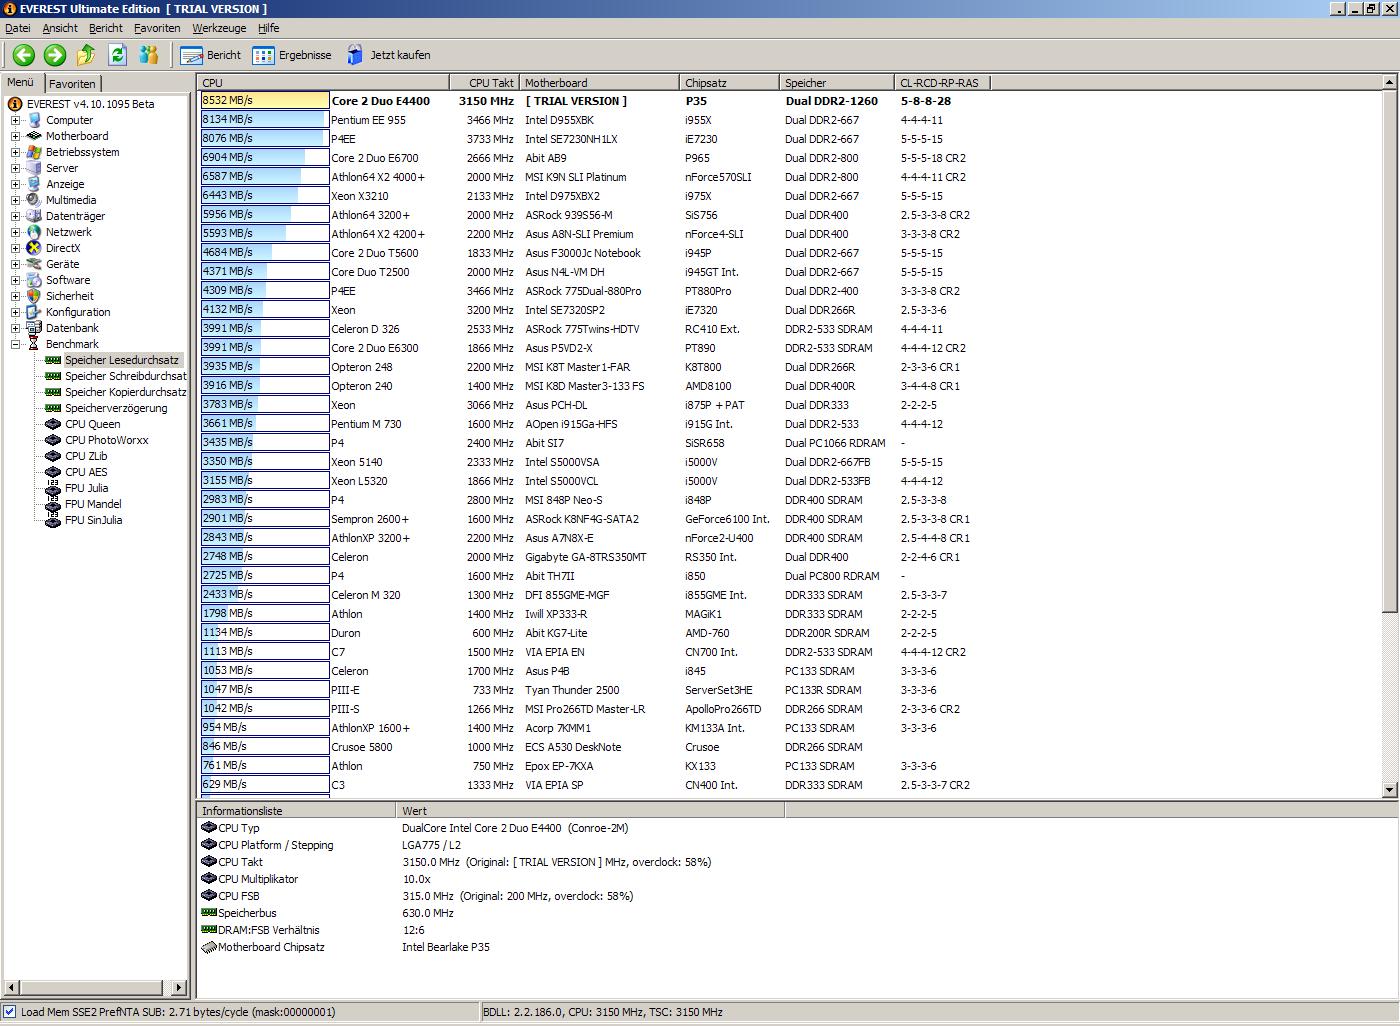1400x1026 pixels.
Task: Expand the Server tree node
Action: [x=15, y=168]
